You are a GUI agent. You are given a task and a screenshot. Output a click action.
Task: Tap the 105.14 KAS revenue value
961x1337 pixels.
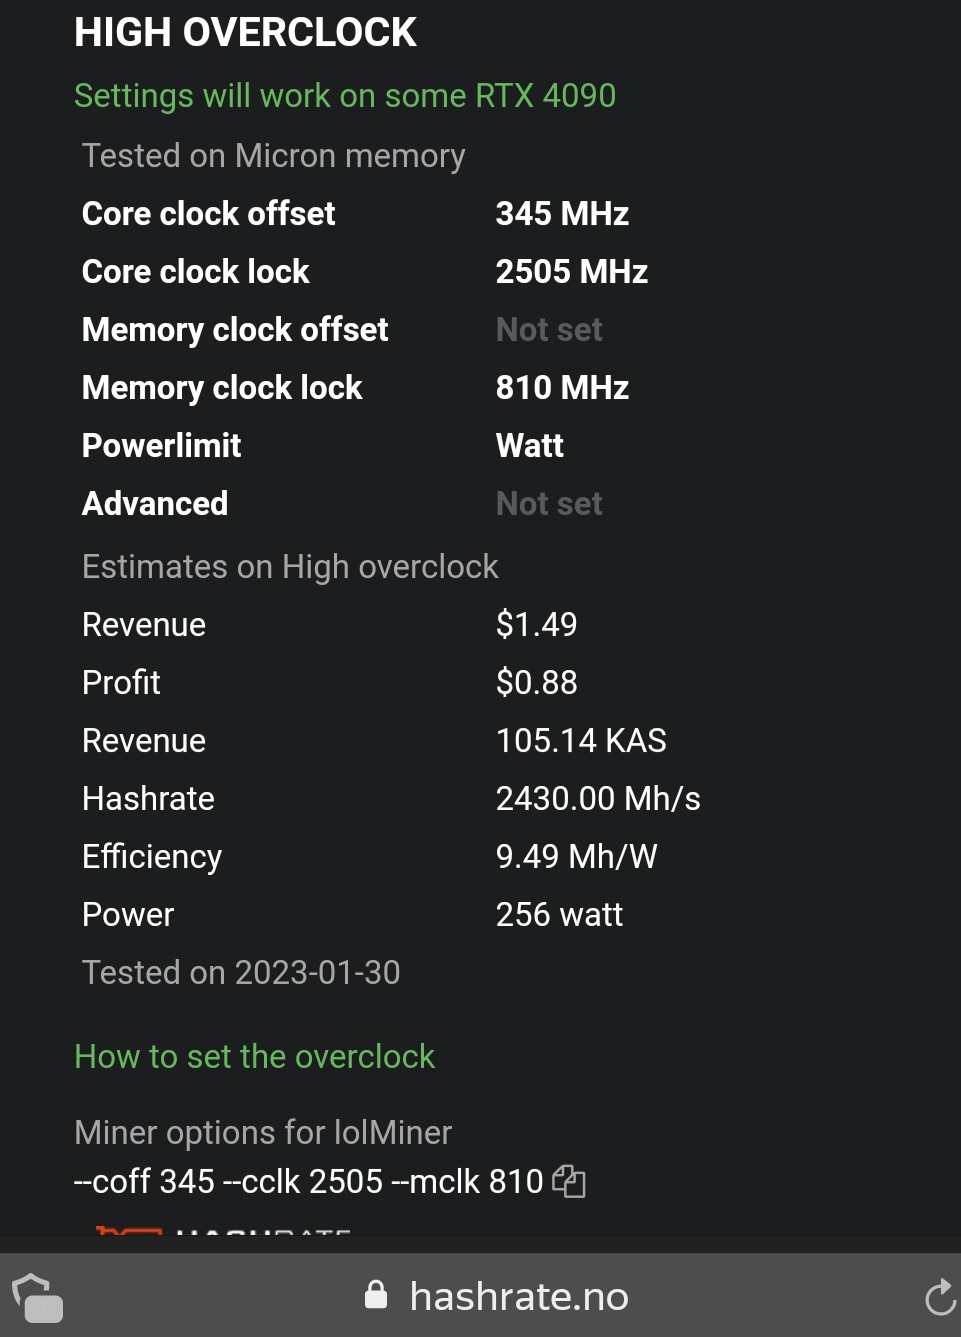pos(581,741)
